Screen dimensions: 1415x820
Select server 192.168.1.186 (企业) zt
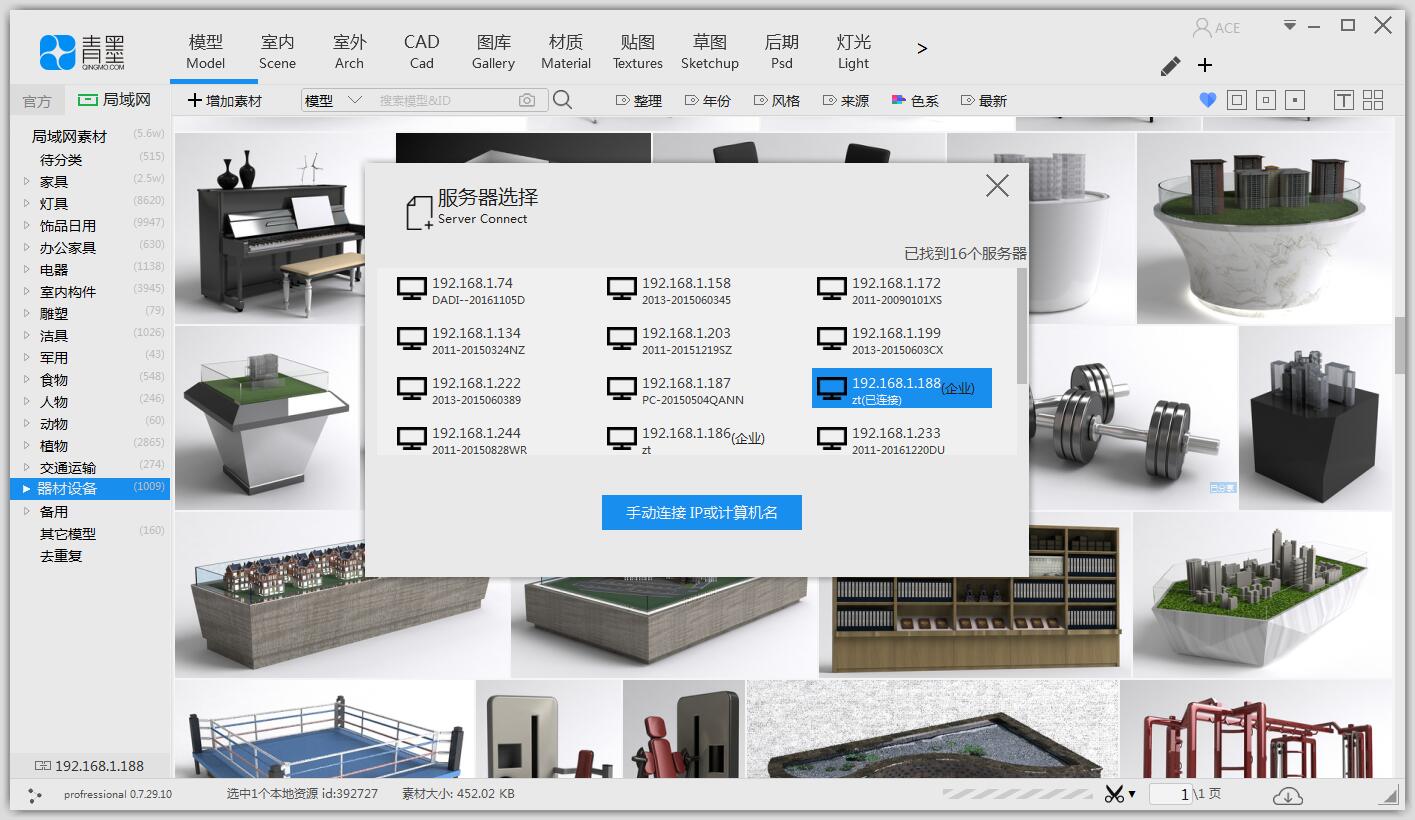692,440
